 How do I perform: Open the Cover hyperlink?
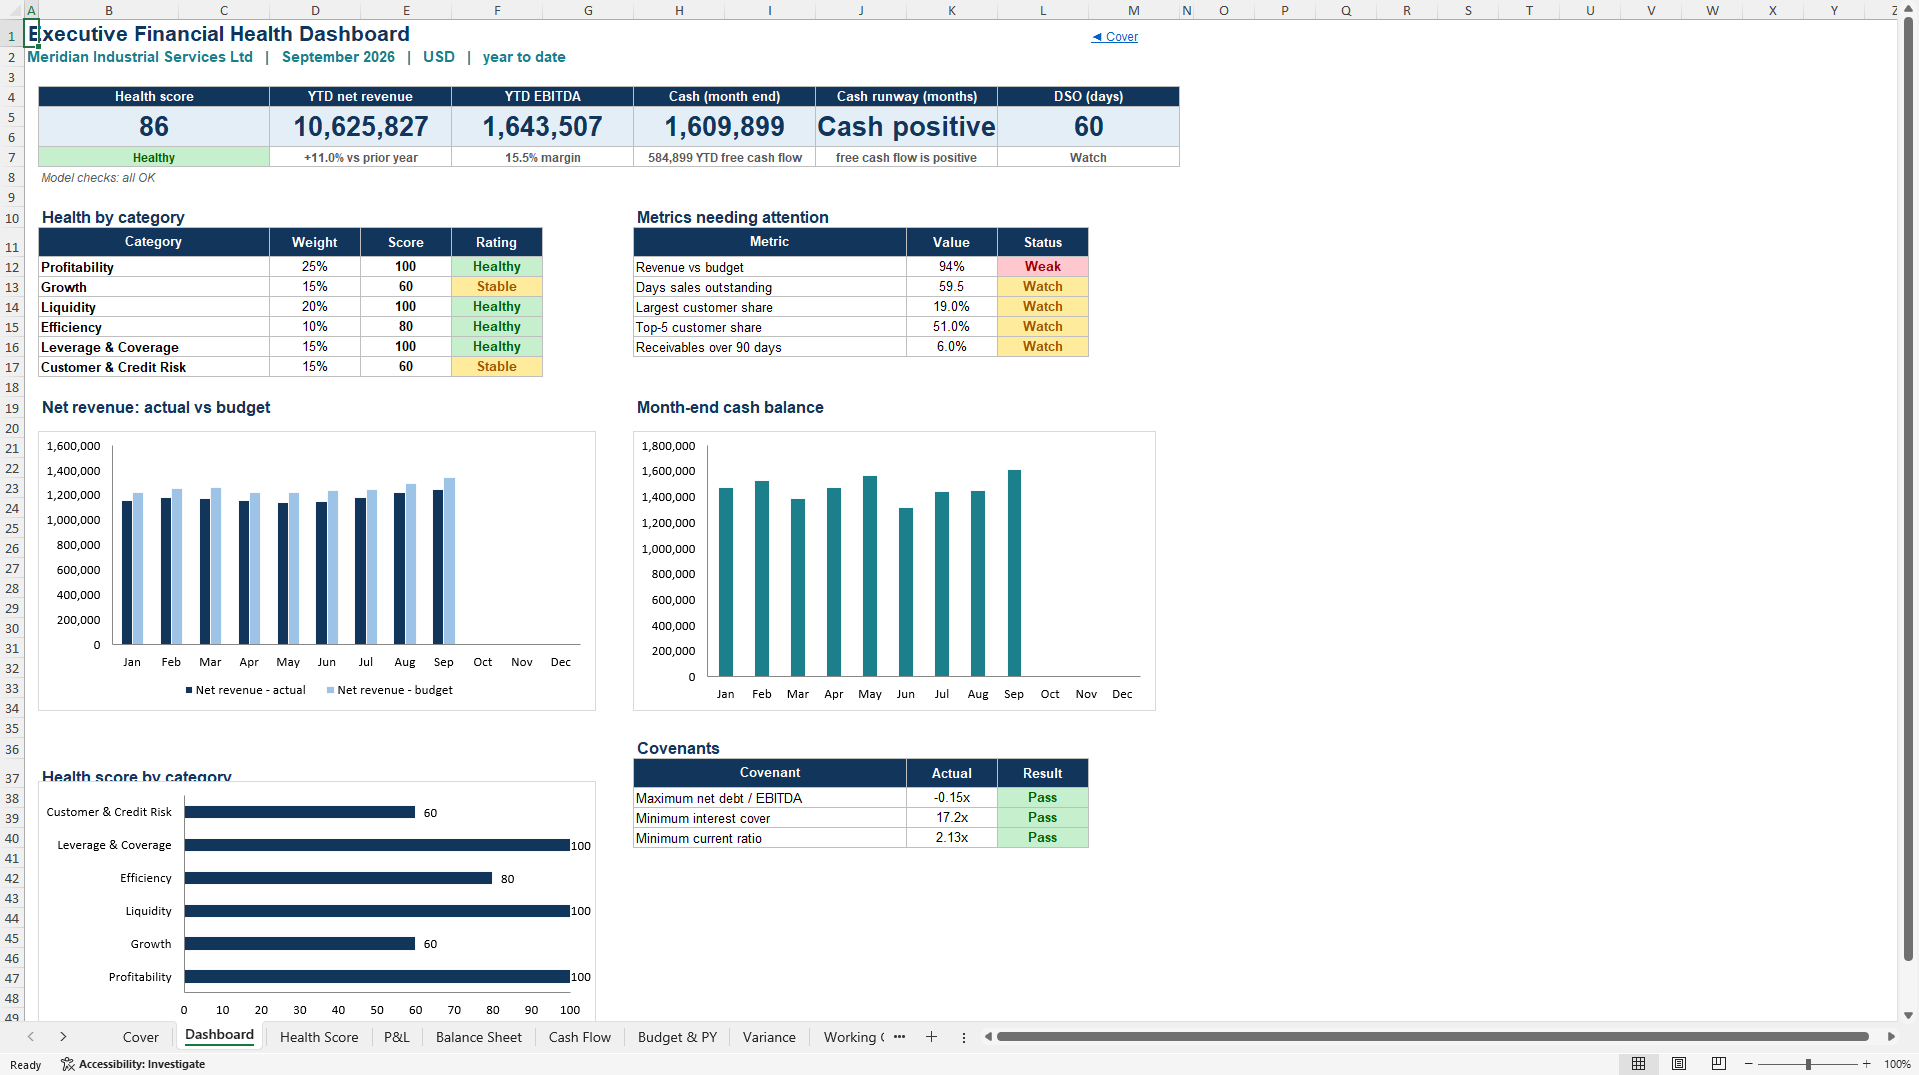click(x=1115, y=37)
